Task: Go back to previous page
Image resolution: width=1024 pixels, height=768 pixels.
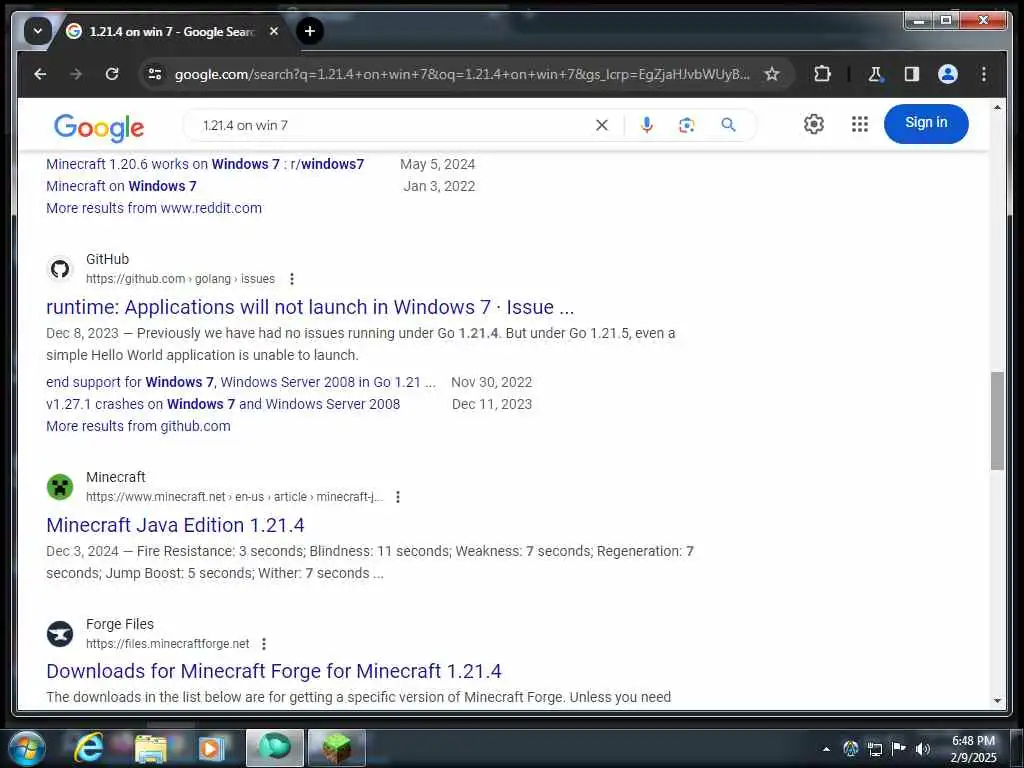Action: tap(40, 74)
